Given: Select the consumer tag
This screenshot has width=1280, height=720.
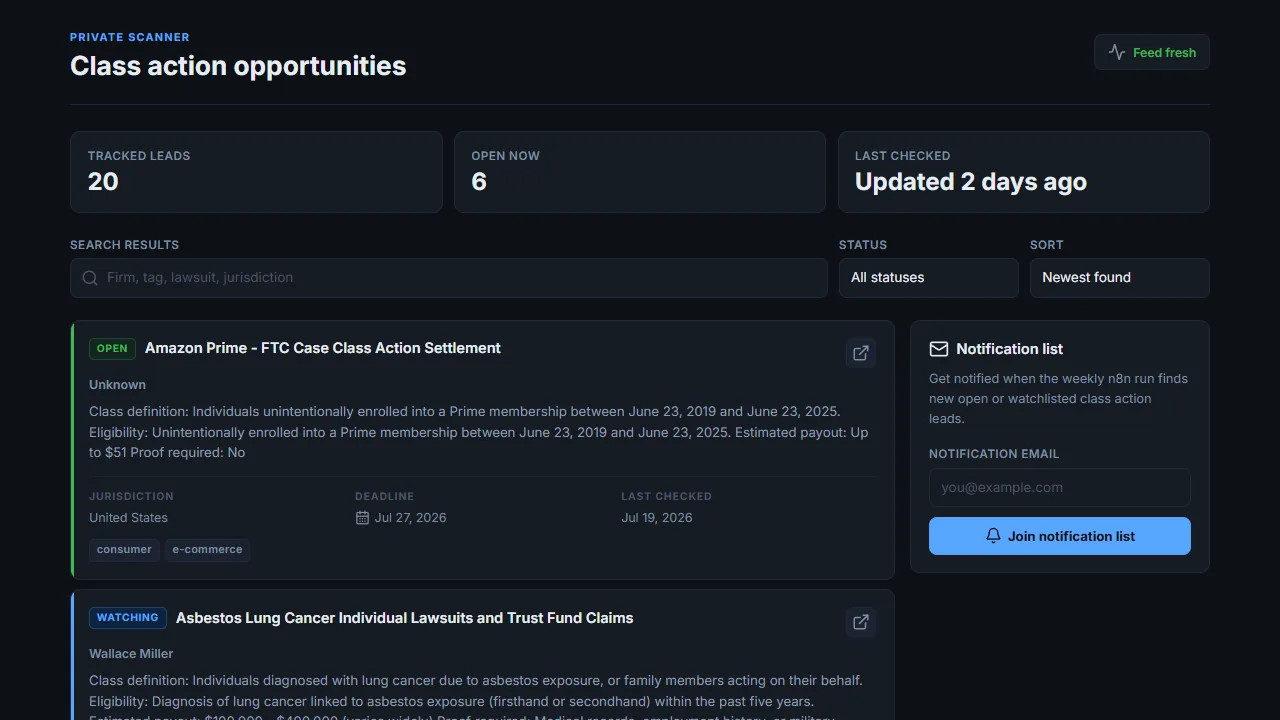Looking at the screenshot, I should click(124, 550).
